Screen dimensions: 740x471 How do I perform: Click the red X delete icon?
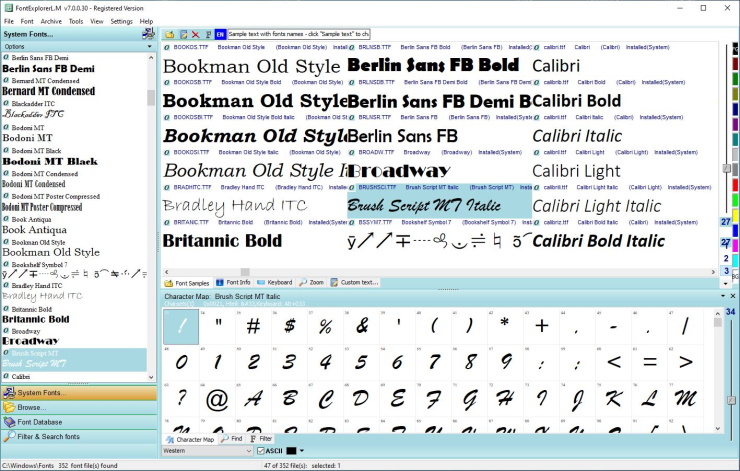195,34
